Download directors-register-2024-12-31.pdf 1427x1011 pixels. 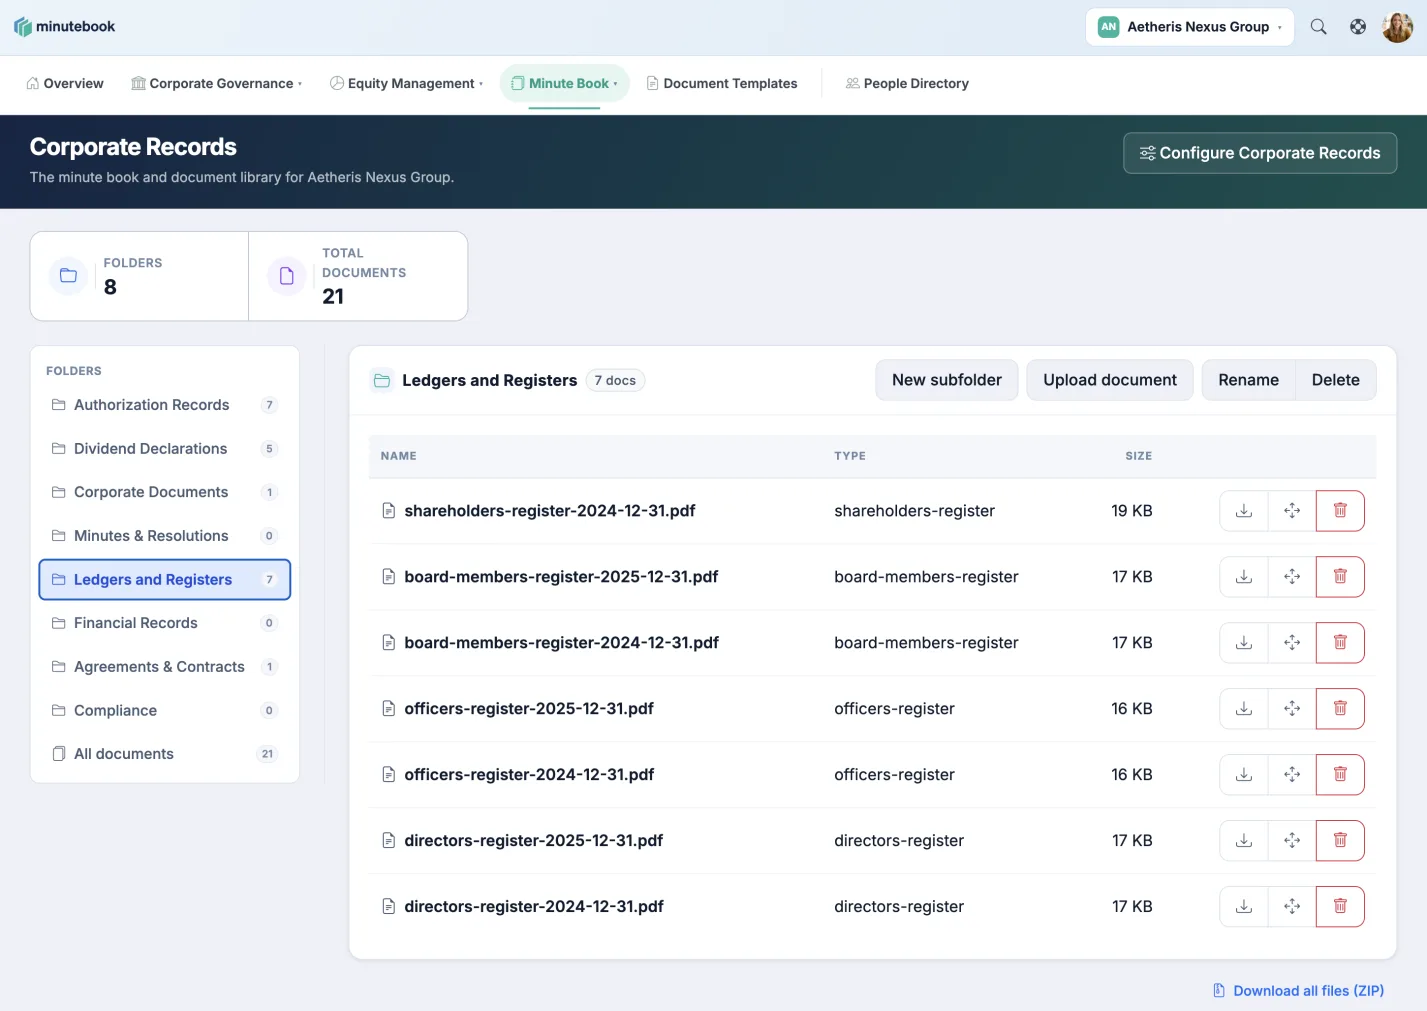[x=1244, y=907]
